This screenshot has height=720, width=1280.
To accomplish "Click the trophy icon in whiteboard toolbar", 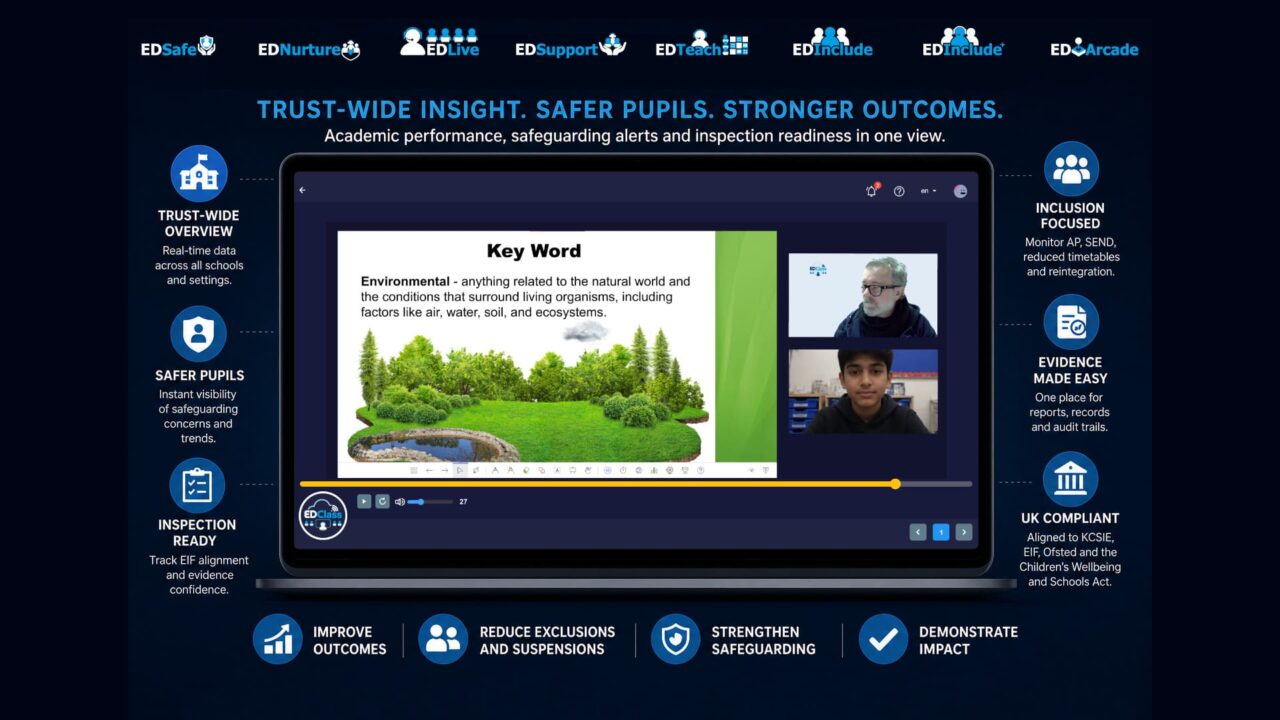I will click(x=685, y=470).
